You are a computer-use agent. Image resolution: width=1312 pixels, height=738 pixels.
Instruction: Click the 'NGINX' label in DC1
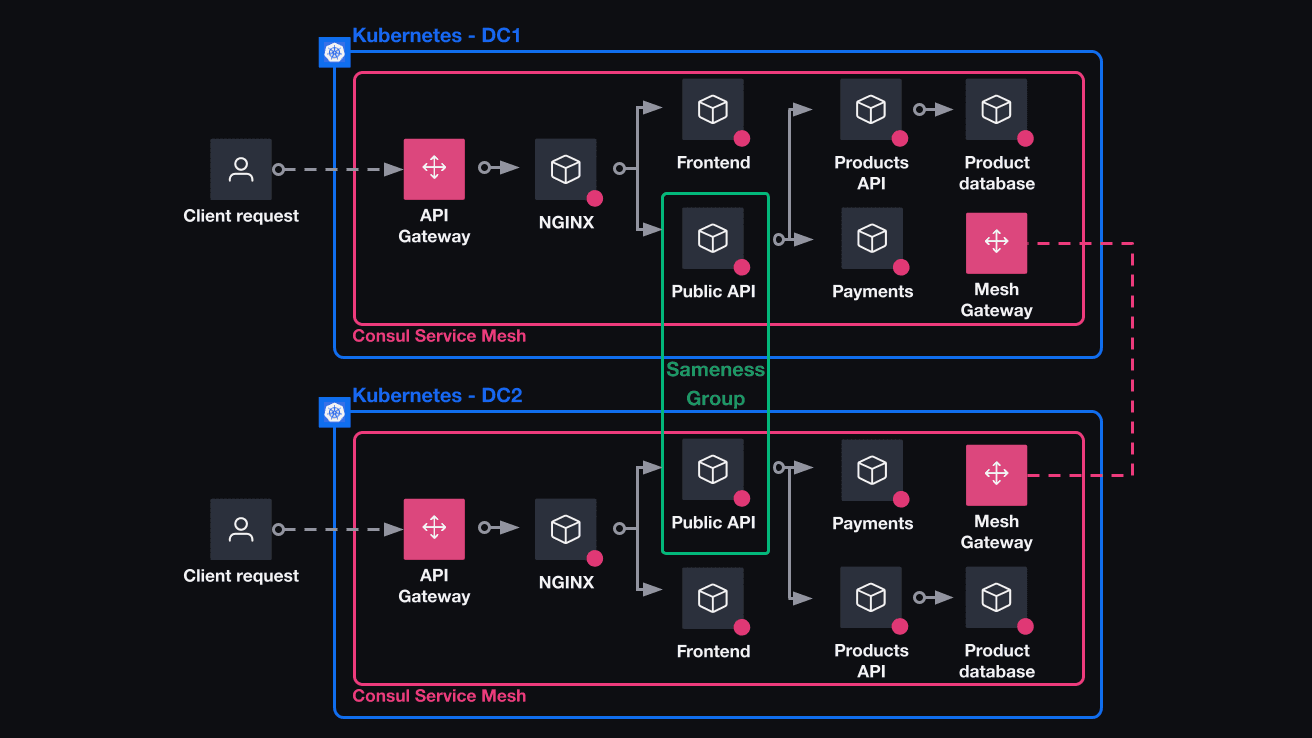[566, 223]
